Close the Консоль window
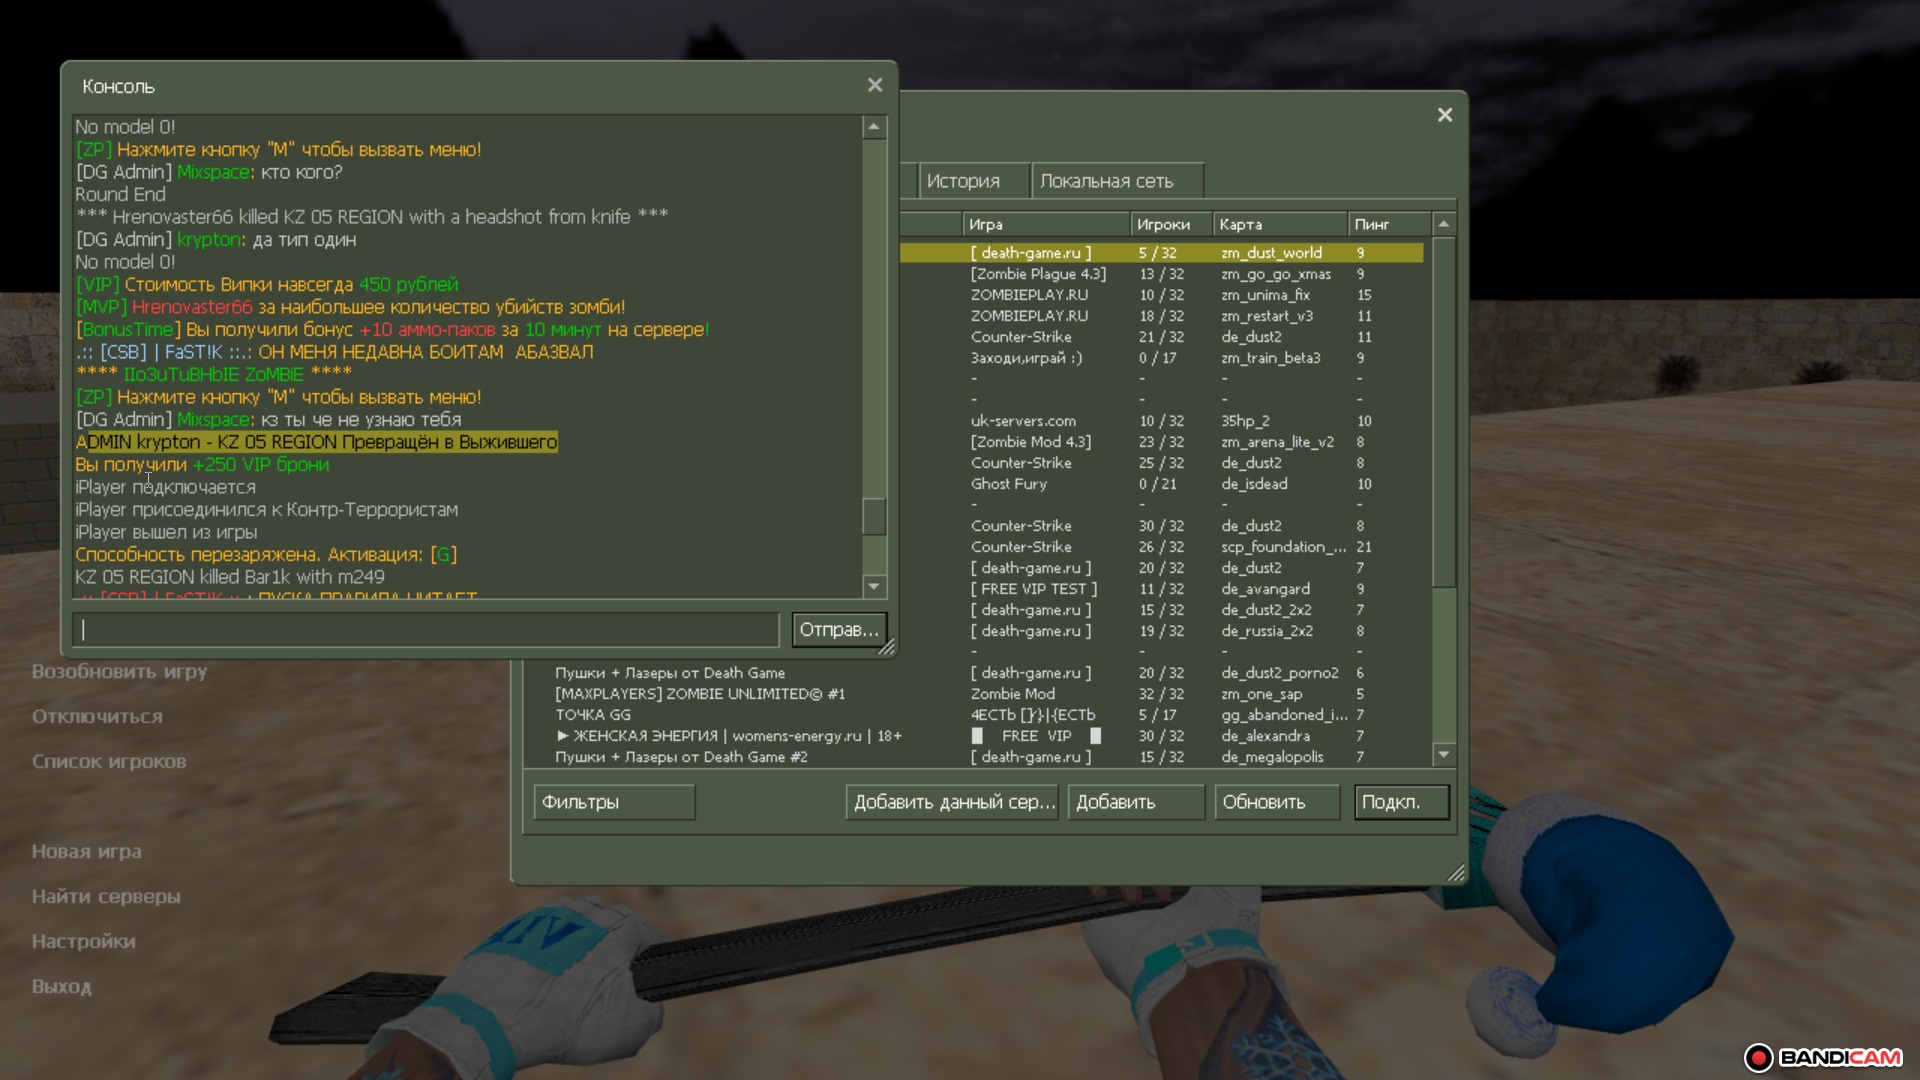The height and width of the screenshot is (1080, 1920). click(875, 85)
